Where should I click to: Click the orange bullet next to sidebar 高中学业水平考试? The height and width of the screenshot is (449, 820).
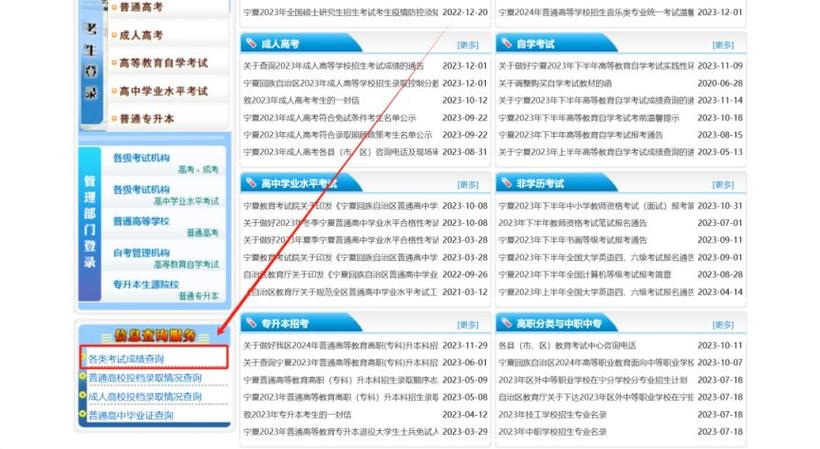point(114,91)
